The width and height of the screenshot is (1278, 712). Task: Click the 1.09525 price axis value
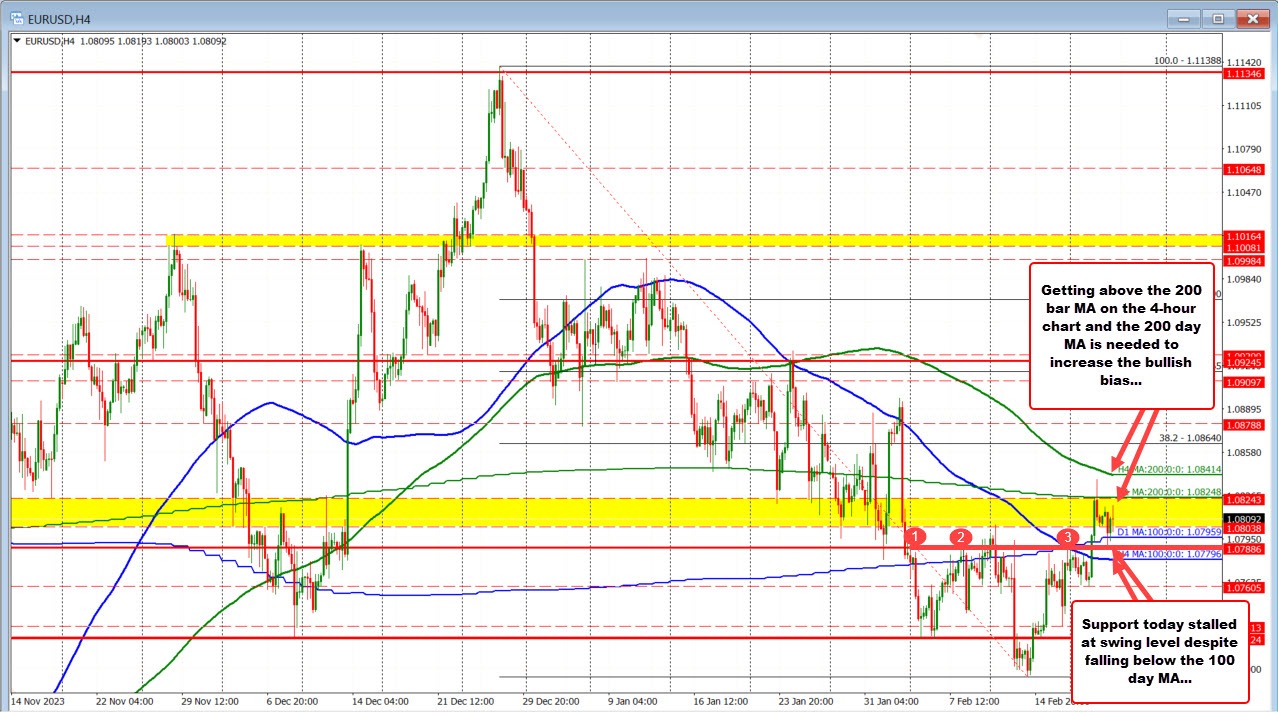1244,323
